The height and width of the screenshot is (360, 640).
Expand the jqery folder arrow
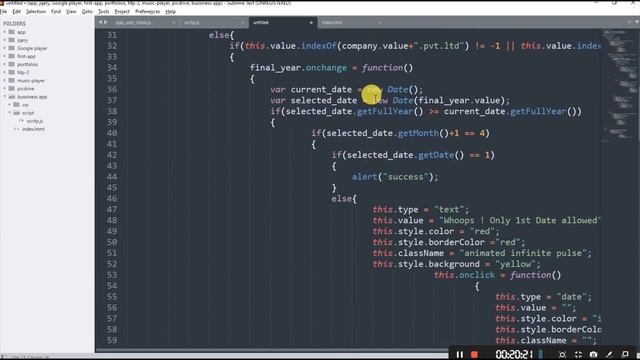pyautogui.click(x=5, y=40)
